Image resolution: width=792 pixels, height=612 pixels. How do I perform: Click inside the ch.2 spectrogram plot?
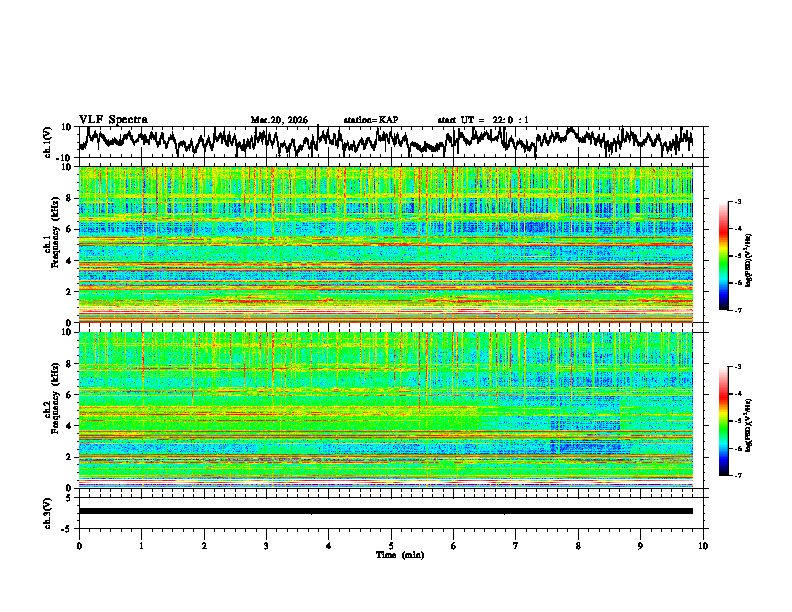386,410
